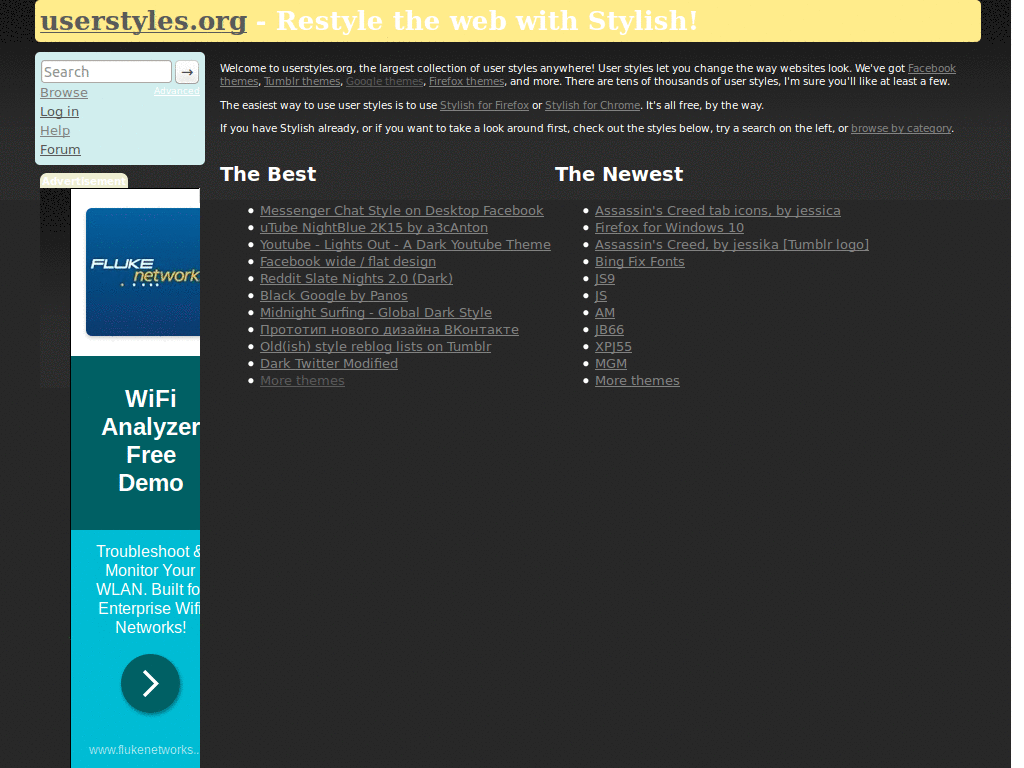Open the JB66 style link
The width and height of the screenshot is (1024, 768).
(x=609, y=330)
